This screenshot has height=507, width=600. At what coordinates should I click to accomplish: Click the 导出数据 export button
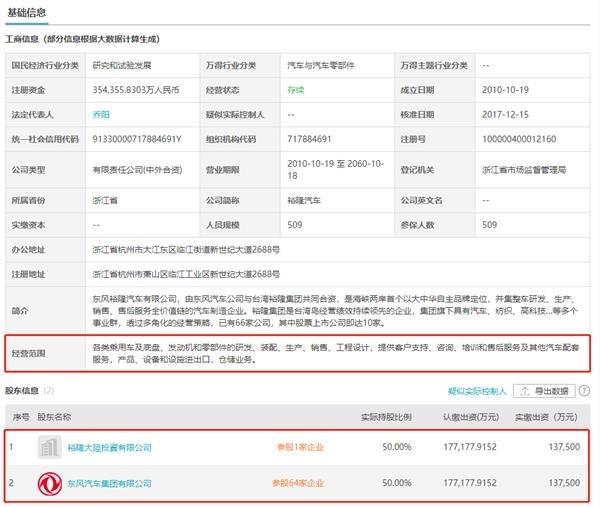544,391
